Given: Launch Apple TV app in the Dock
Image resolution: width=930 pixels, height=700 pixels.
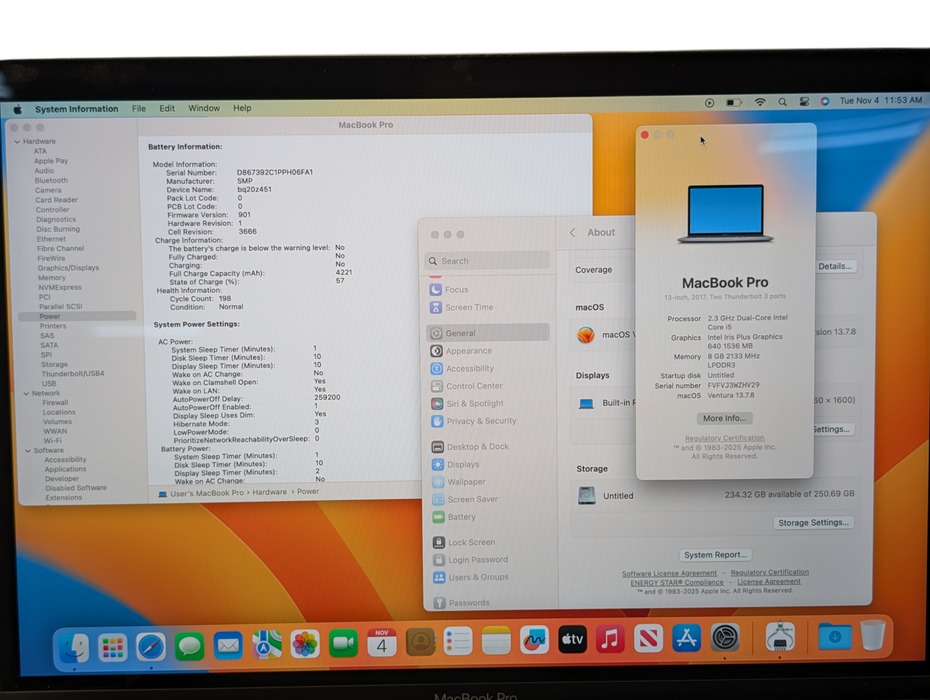Looking at the screenshot, I should (x=572, y=639).
